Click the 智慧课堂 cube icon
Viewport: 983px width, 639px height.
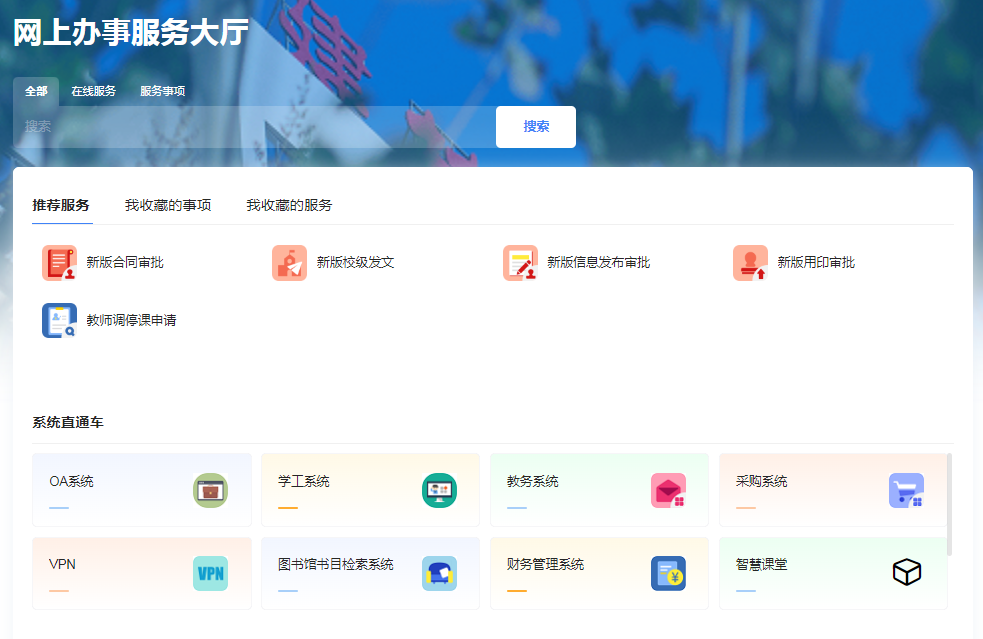coord(906,573)
